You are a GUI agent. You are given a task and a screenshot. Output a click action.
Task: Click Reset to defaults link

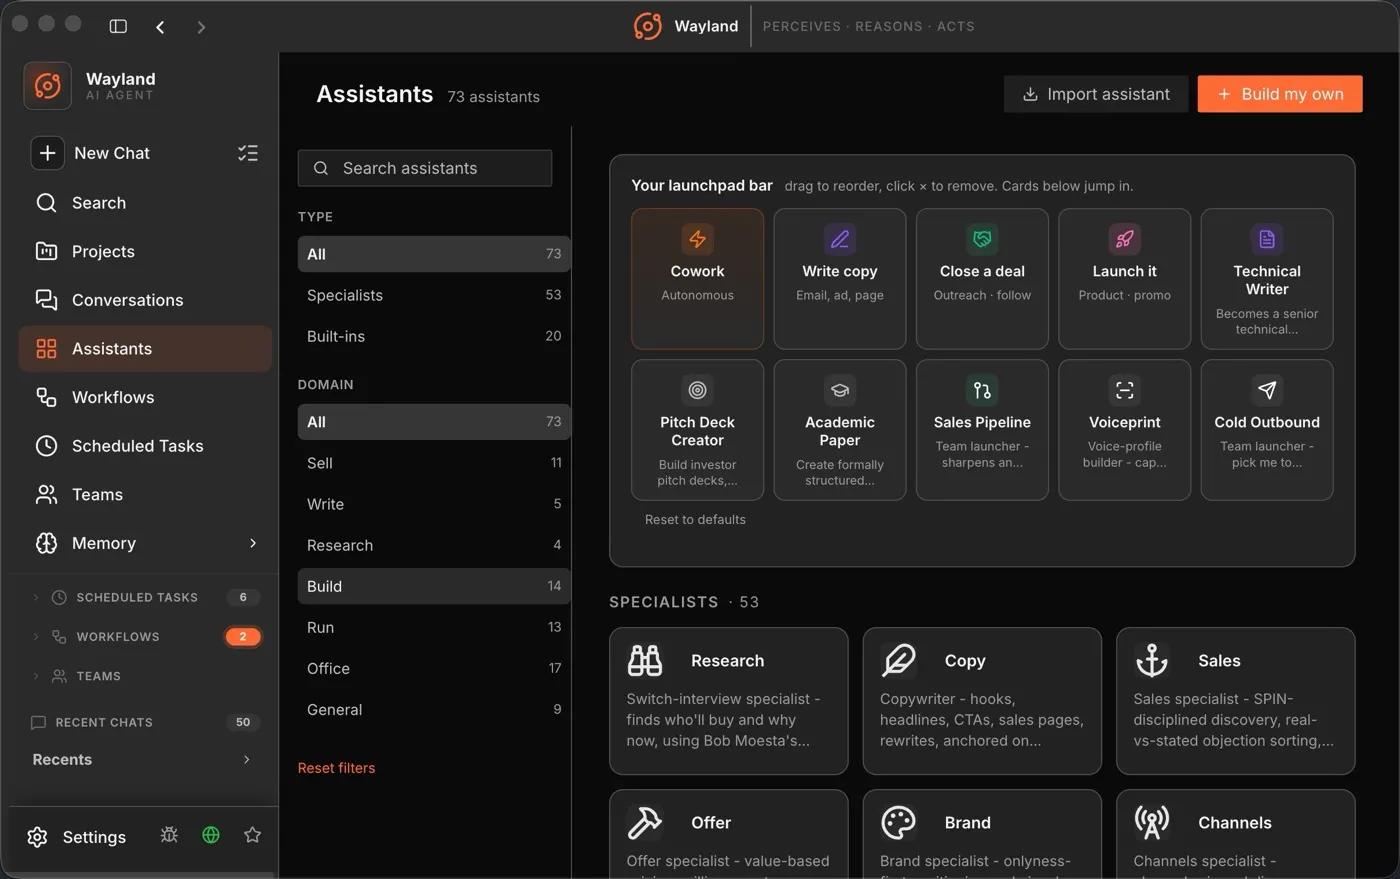695,520
